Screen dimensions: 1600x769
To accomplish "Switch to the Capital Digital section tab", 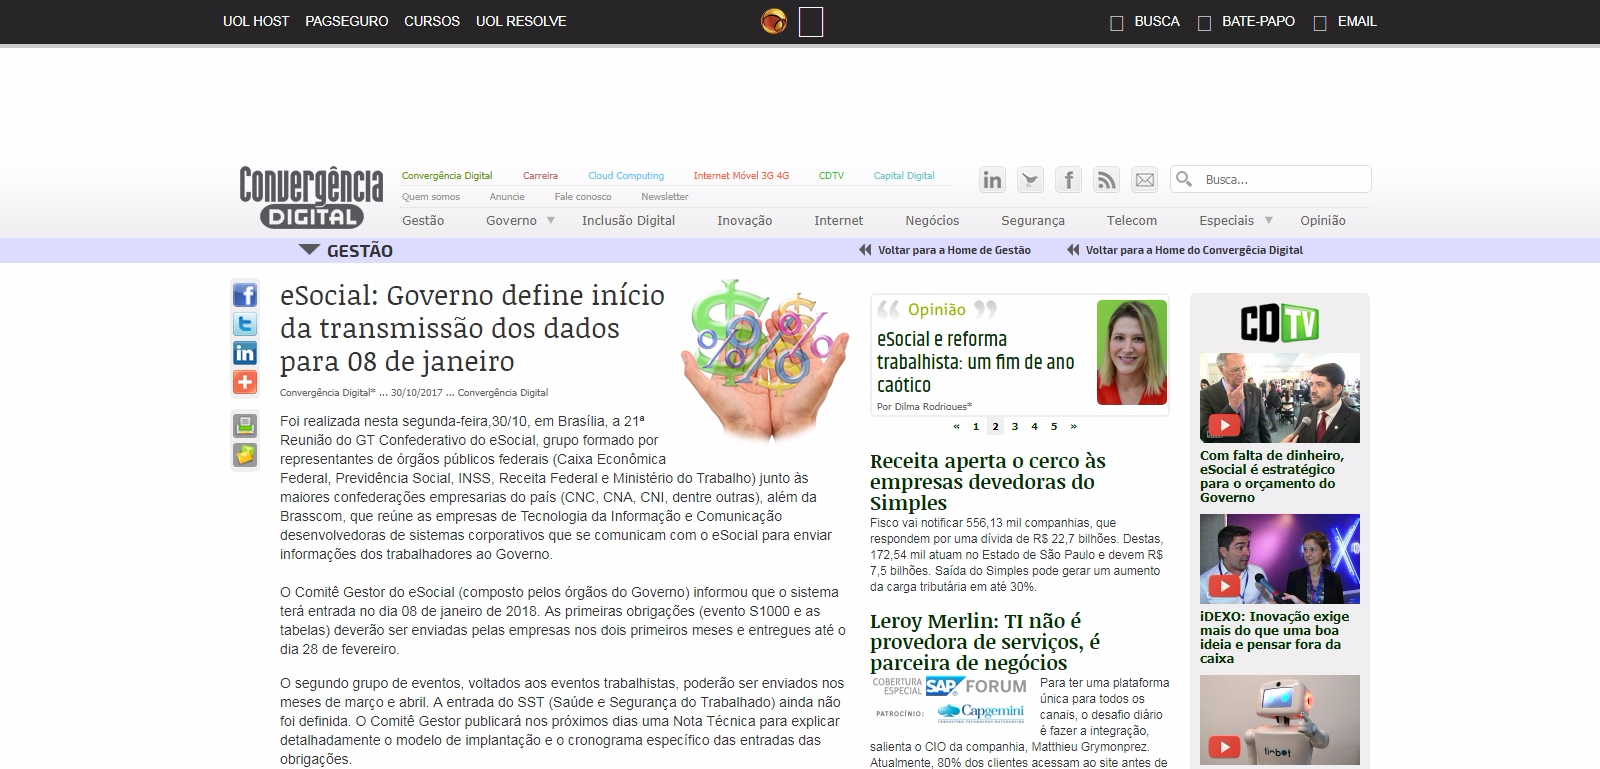I will coord(904,175).
